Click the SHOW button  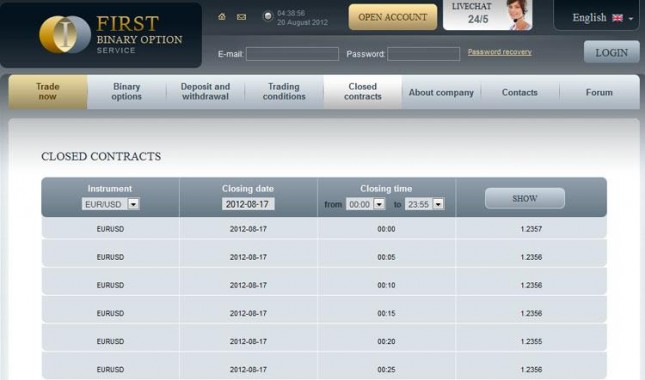(524, 199)
